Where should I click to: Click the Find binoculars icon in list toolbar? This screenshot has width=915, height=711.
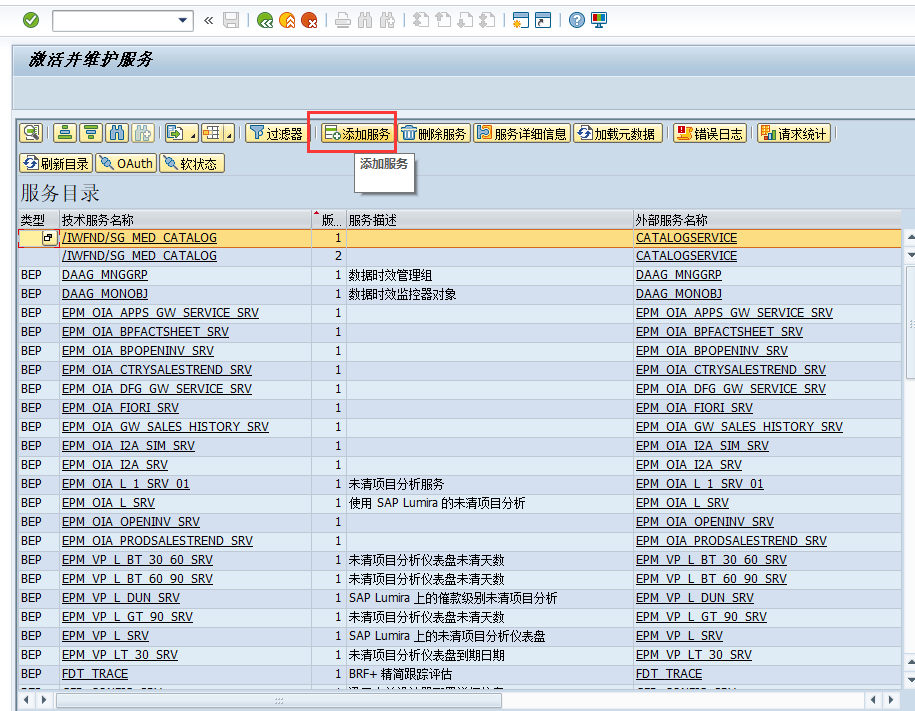(x=117, y=133)
